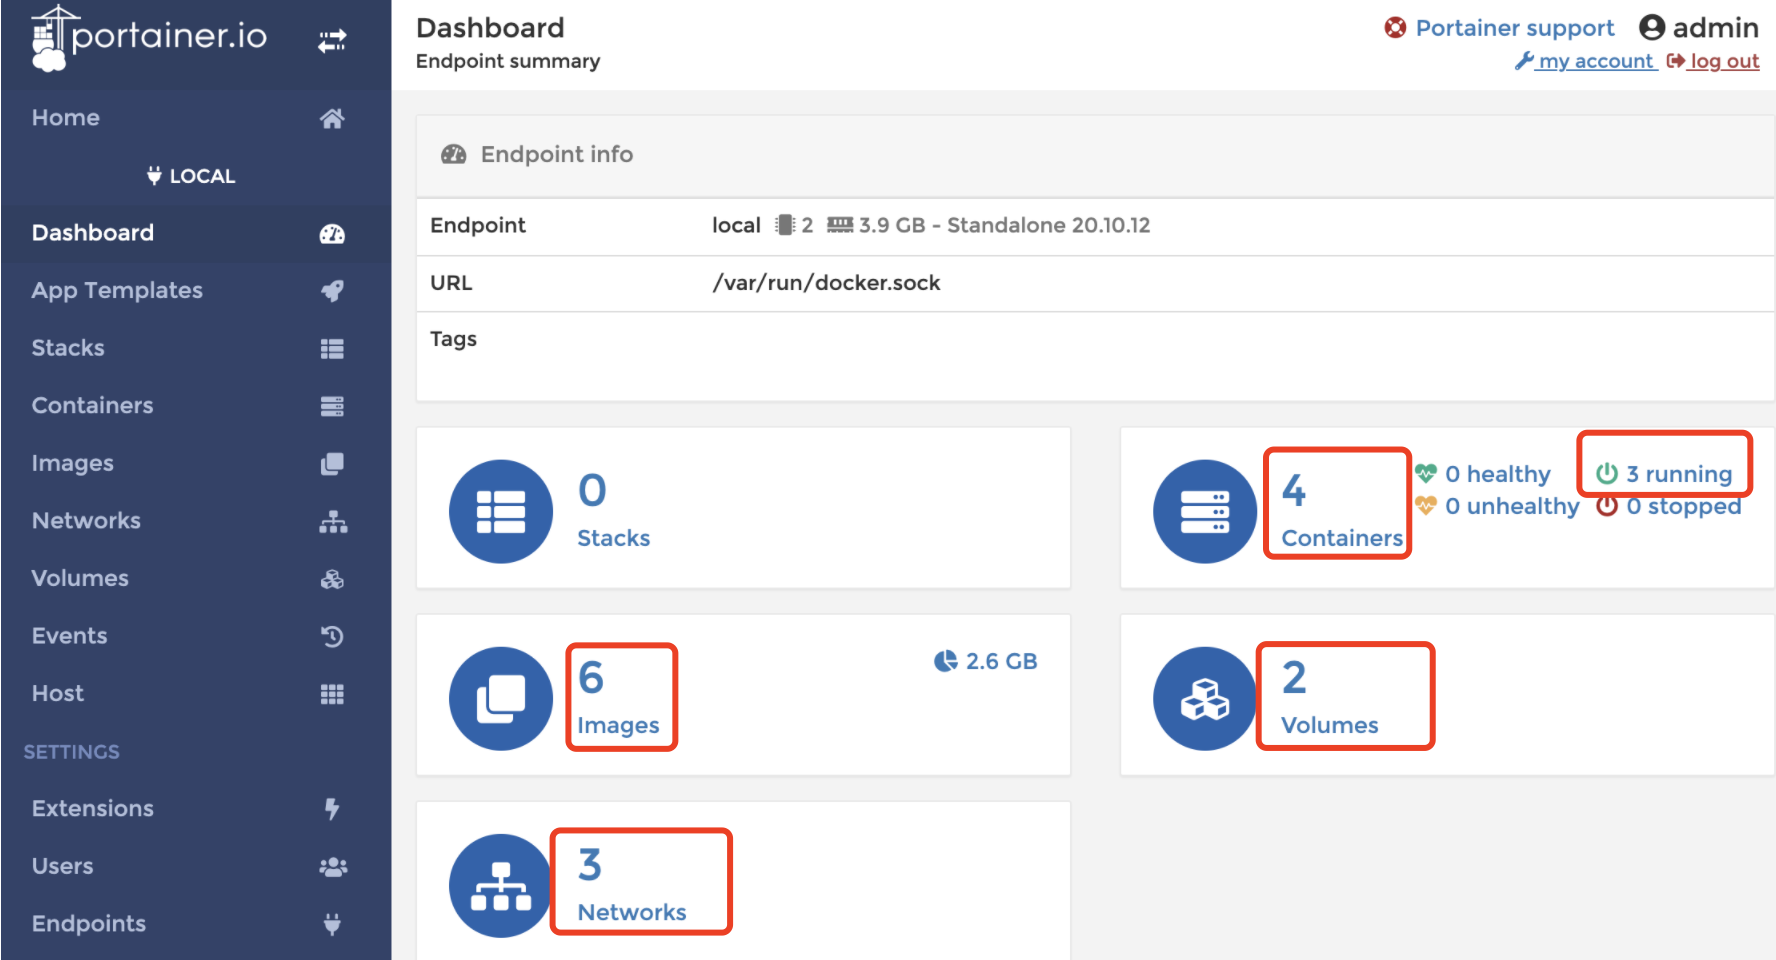Viewport: 1776px width, 960px height.
Task: Click the Endpoints plug icon in sidebar
Action: click(332, 924)
